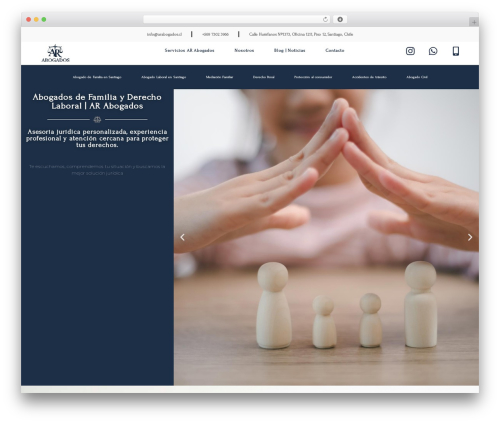Open the Accidentes de tránsito link

[369, 77]
